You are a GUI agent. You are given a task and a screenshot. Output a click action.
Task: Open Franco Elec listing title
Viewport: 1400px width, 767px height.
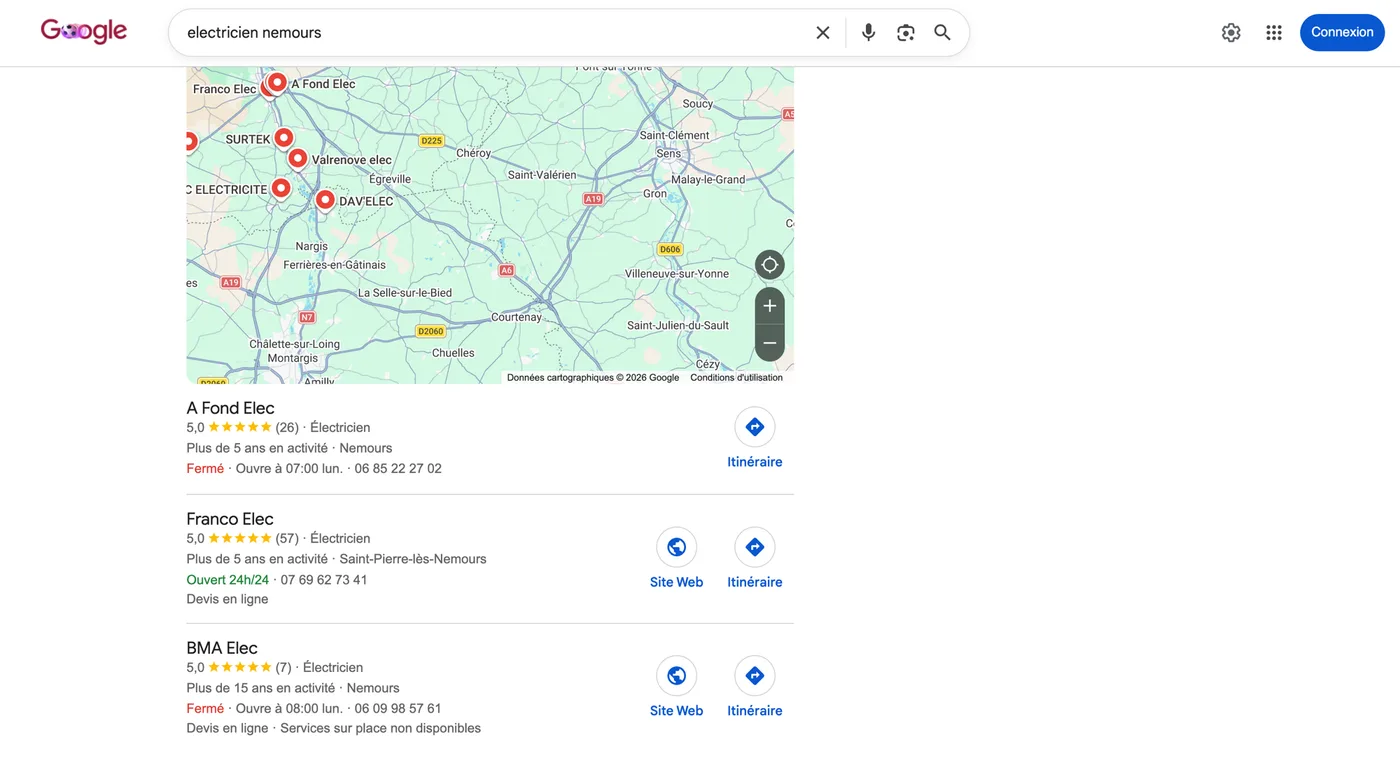(x=230, y=519)
